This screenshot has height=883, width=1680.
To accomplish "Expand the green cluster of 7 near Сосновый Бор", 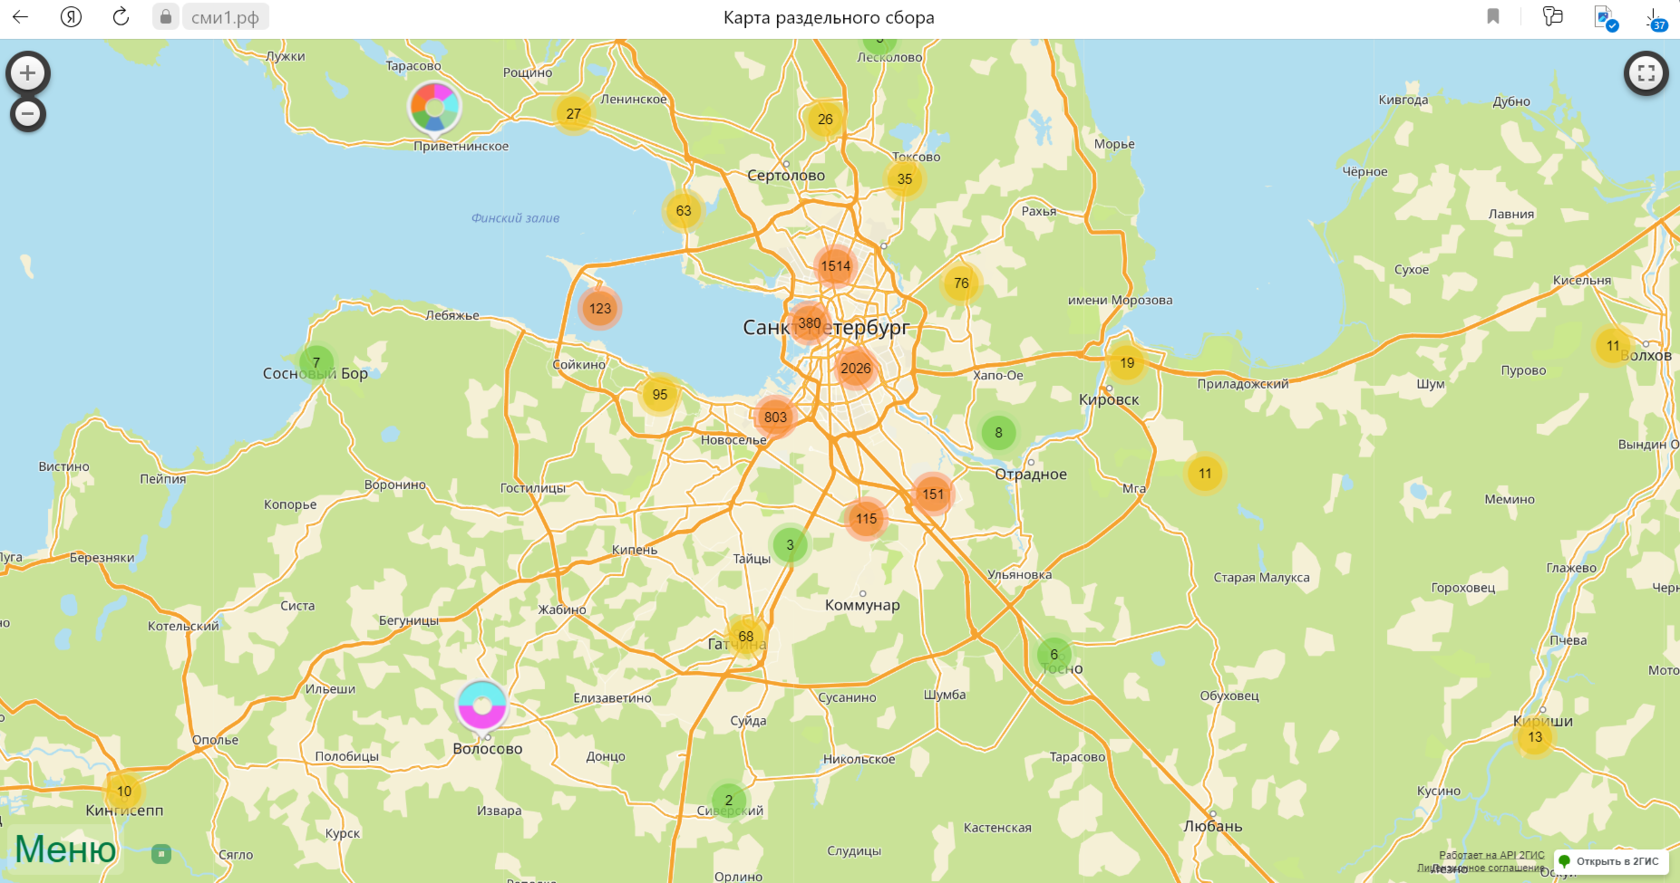I will [x=316, y=363].
